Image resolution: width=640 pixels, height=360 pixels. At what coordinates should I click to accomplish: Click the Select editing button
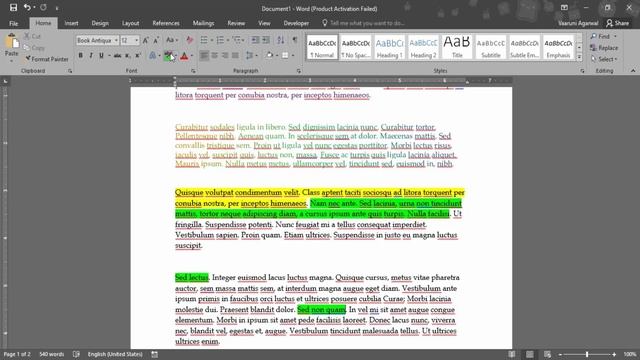tap(604, 59)
